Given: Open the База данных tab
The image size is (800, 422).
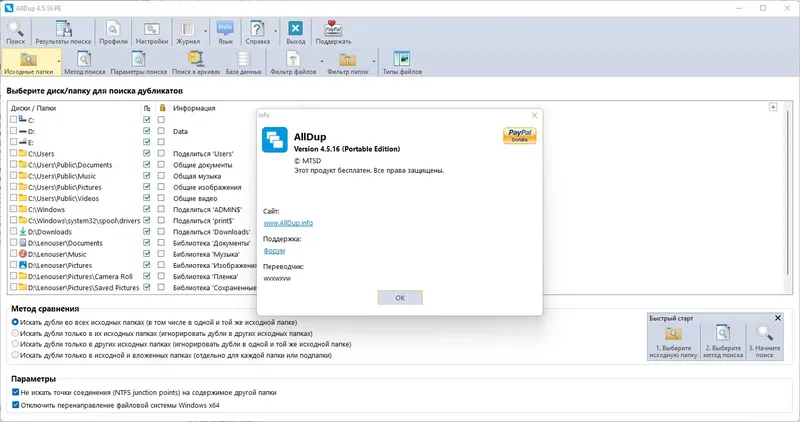Looking at the screenshot, I should [243, 63].
